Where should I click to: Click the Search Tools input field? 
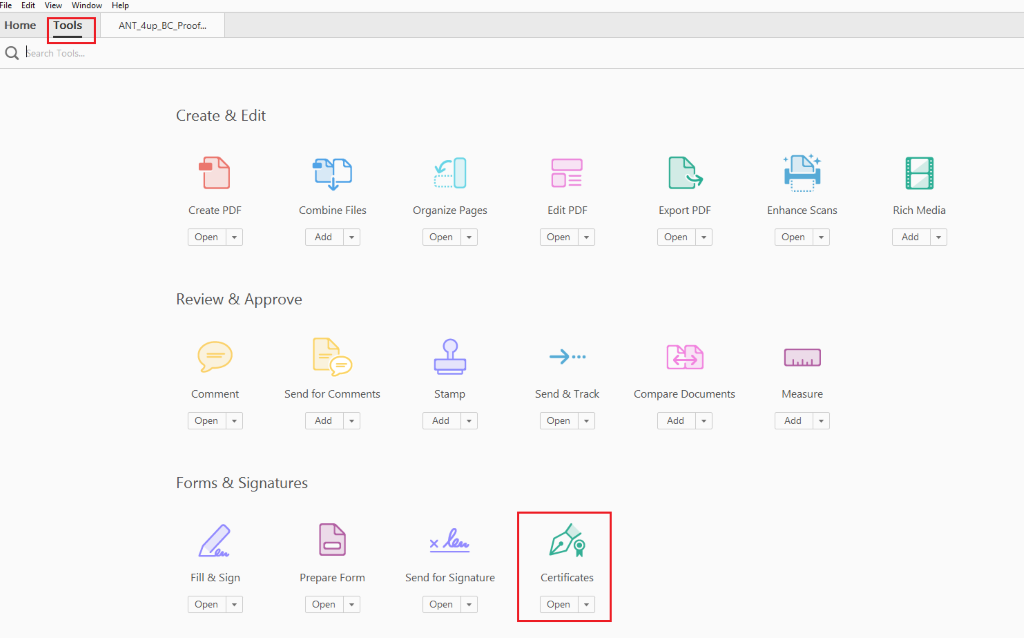pos(200,53)
